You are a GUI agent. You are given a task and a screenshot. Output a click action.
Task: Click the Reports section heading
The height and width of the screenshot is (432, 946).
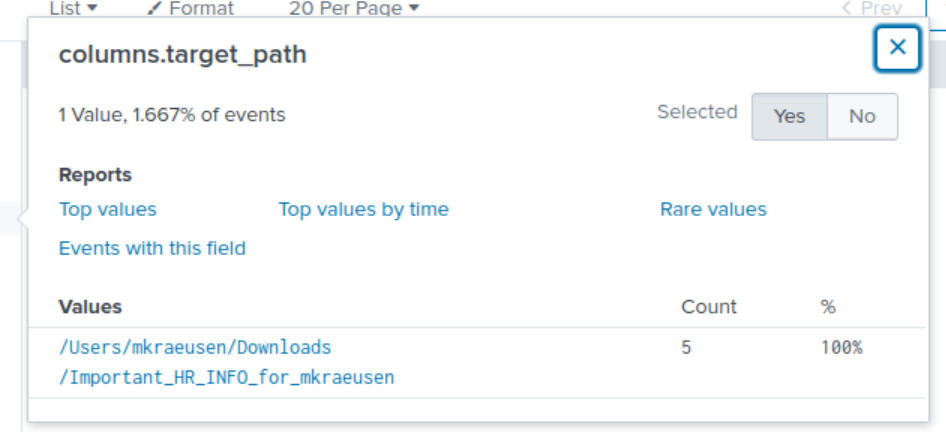point(95,175)
